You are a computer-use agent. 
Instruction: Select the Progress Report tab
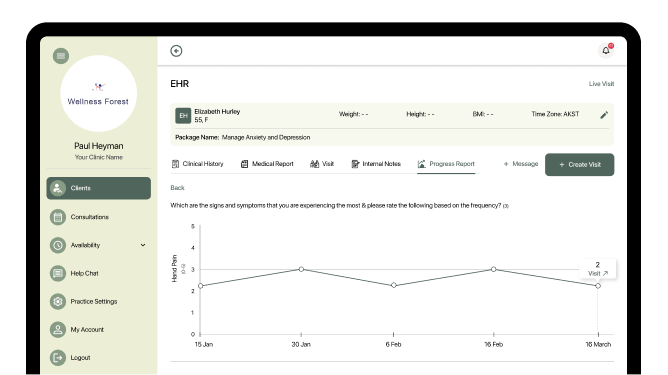446,164
